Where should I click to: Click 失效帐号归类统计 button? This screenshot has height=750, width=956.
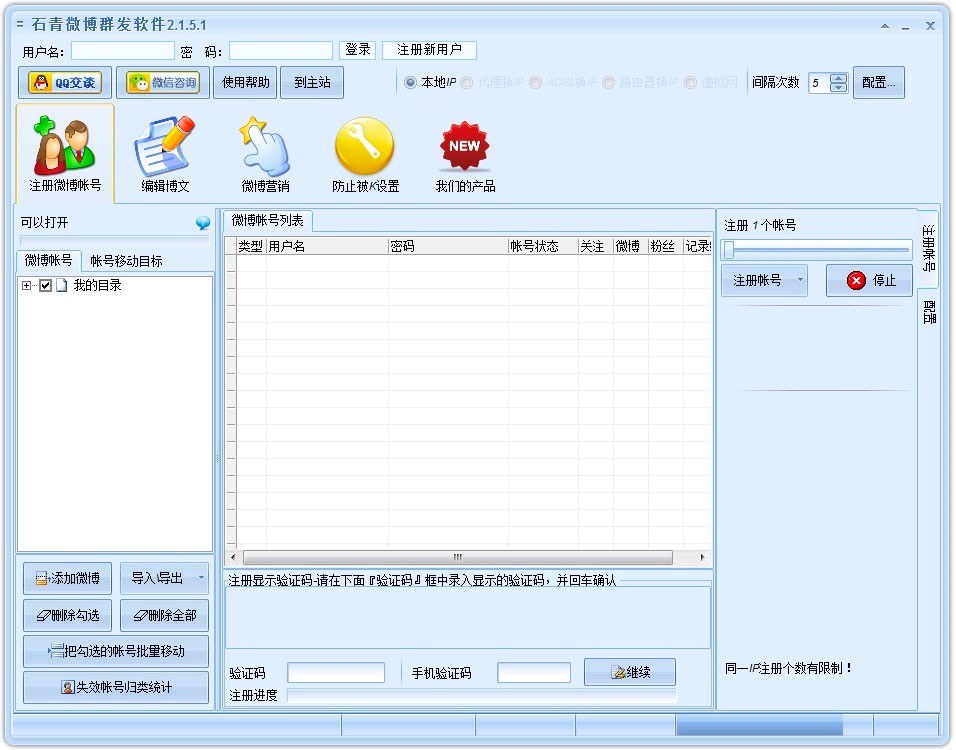(x=116, y=687)
